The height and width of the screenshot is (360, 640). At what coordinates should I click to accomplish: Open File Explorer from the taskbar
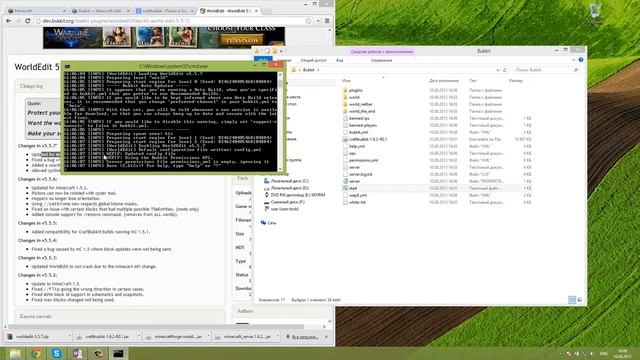(15, 353)
